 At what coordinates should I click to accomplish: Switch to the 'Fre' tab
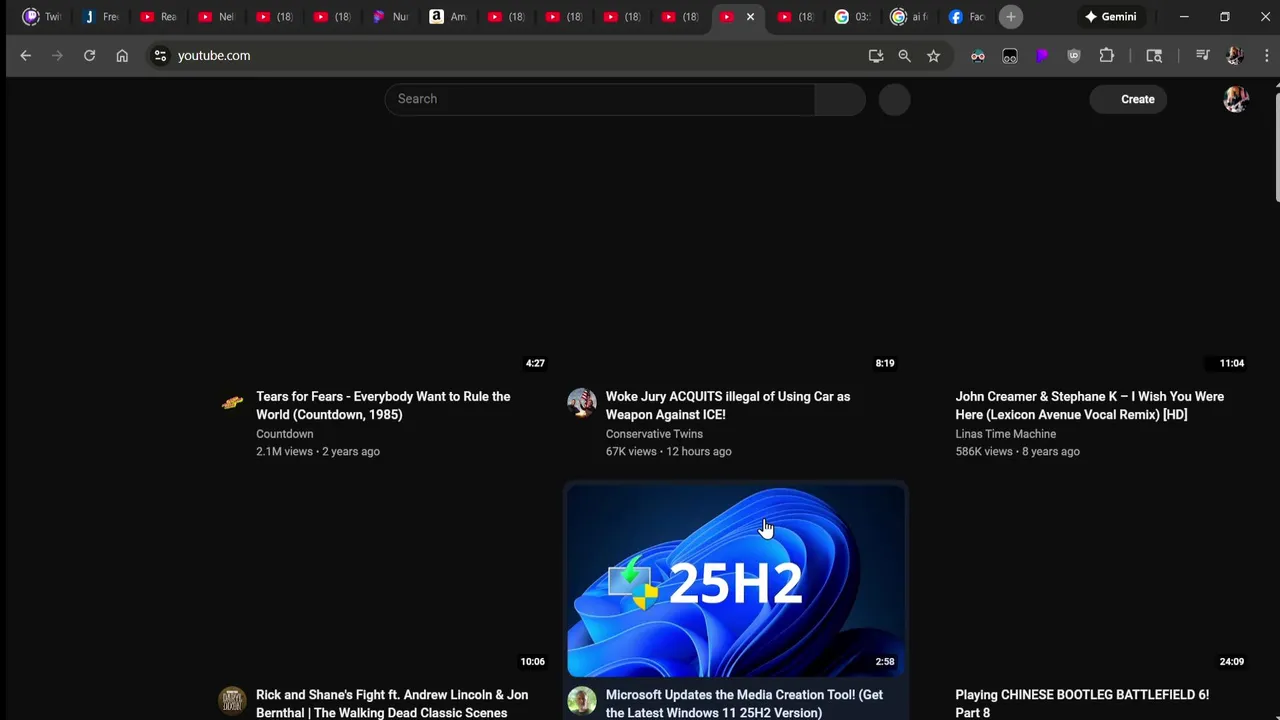click(x=100, y=17)
